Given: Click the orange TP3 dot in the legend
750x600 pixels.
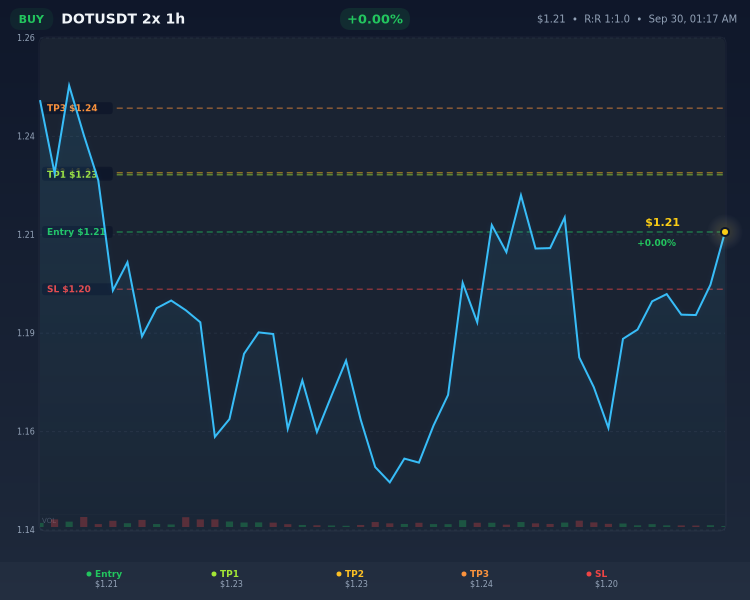Looking at the screenshot, I should (x=463, y=574).
